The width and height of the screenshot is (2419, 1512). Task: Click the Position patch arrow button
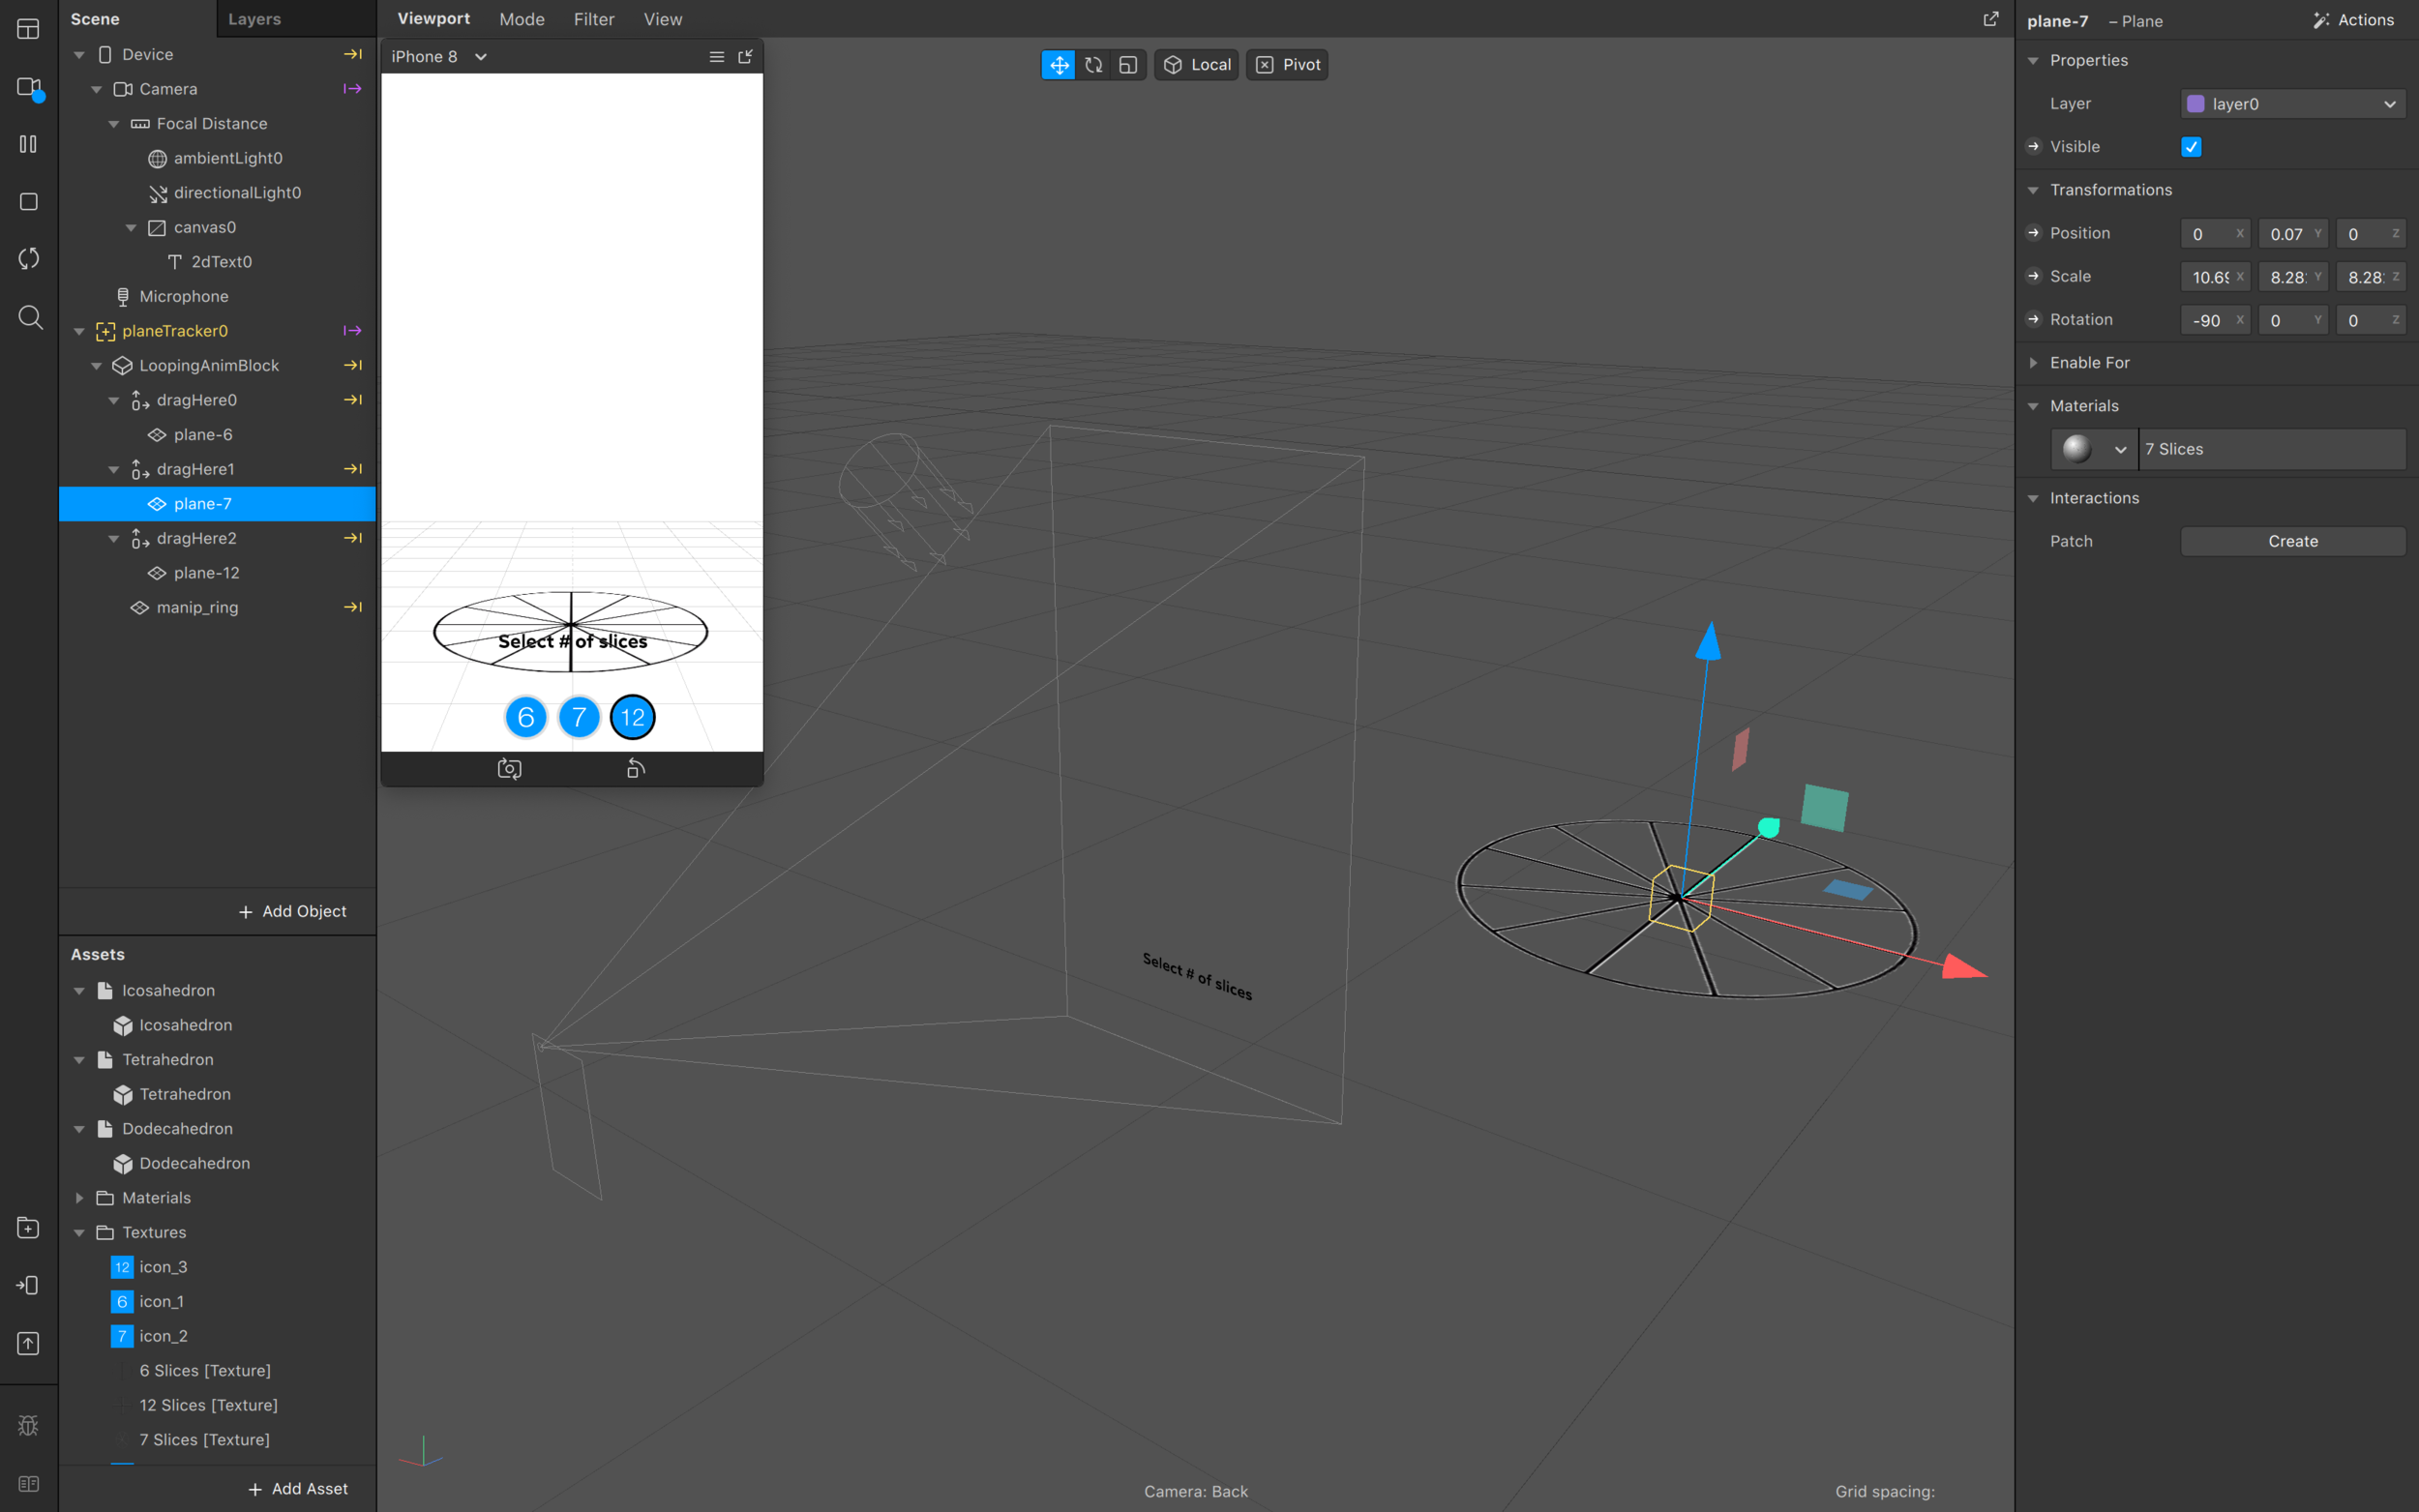pyautogui.click(x=2033, y=233)
